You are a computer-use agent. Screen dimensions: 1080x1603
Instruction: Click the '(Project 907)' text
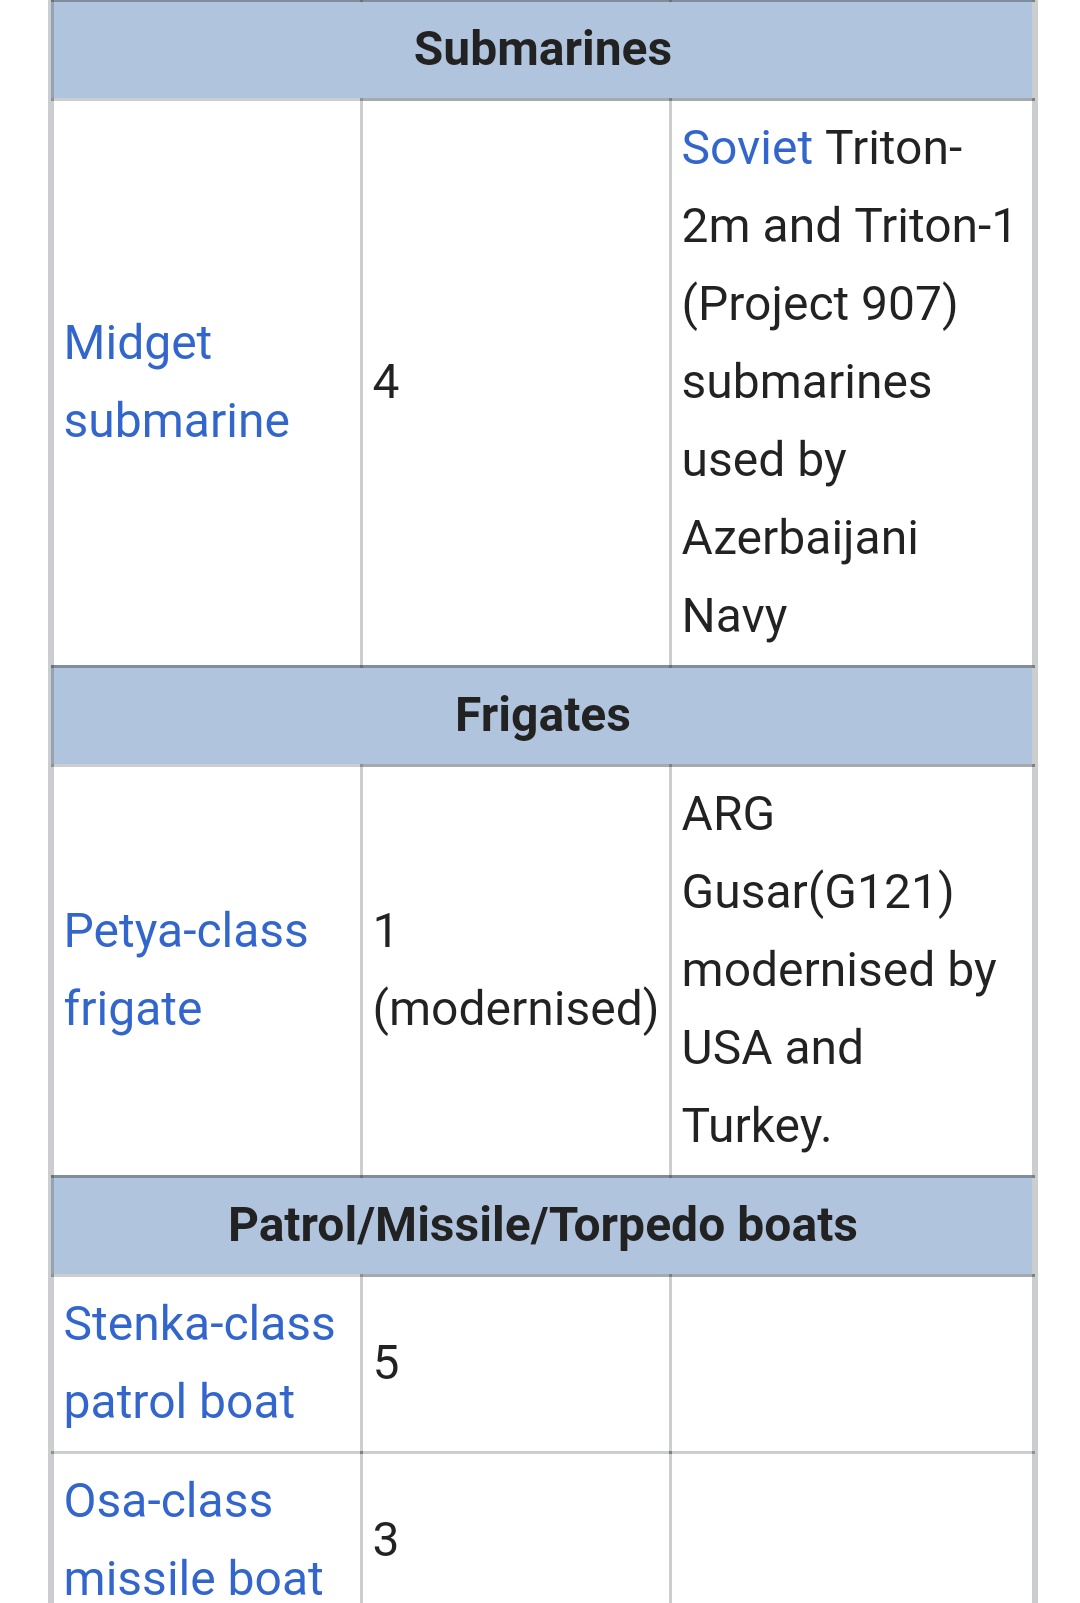tap(819, 304)
